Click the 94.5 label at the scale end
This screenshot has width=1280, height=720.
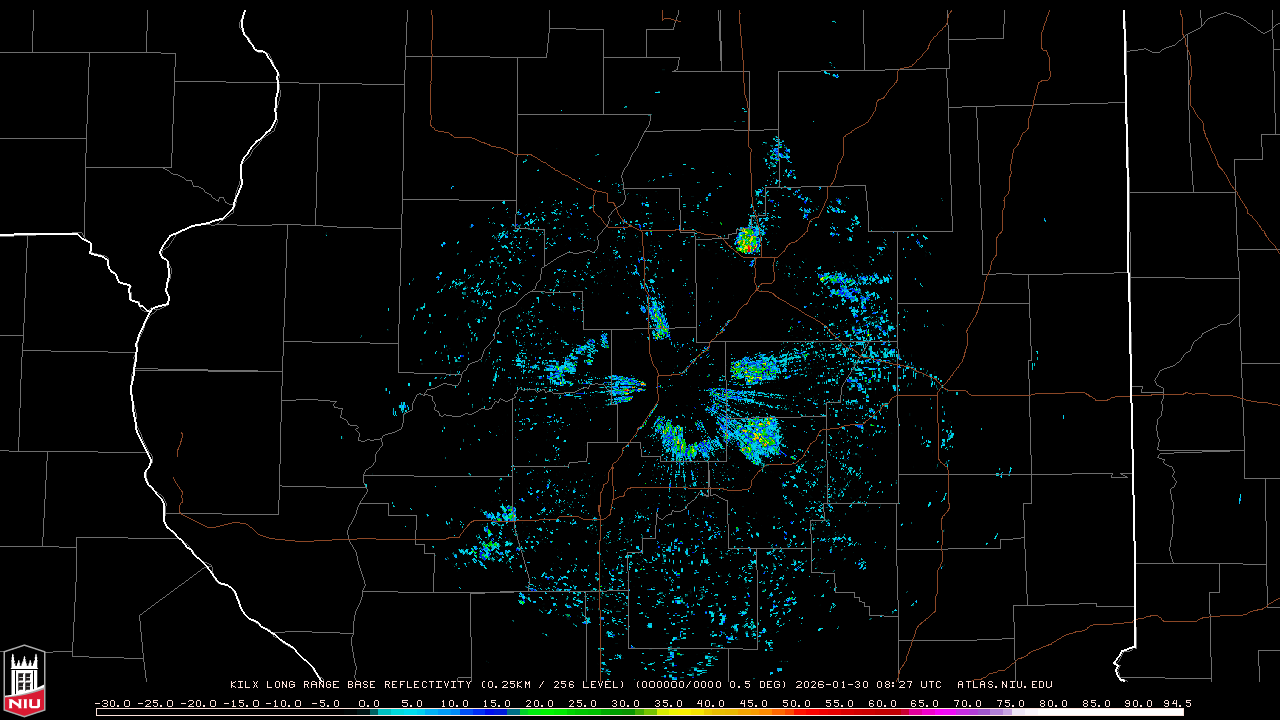pyautogui.click(x=1175, y=703)
